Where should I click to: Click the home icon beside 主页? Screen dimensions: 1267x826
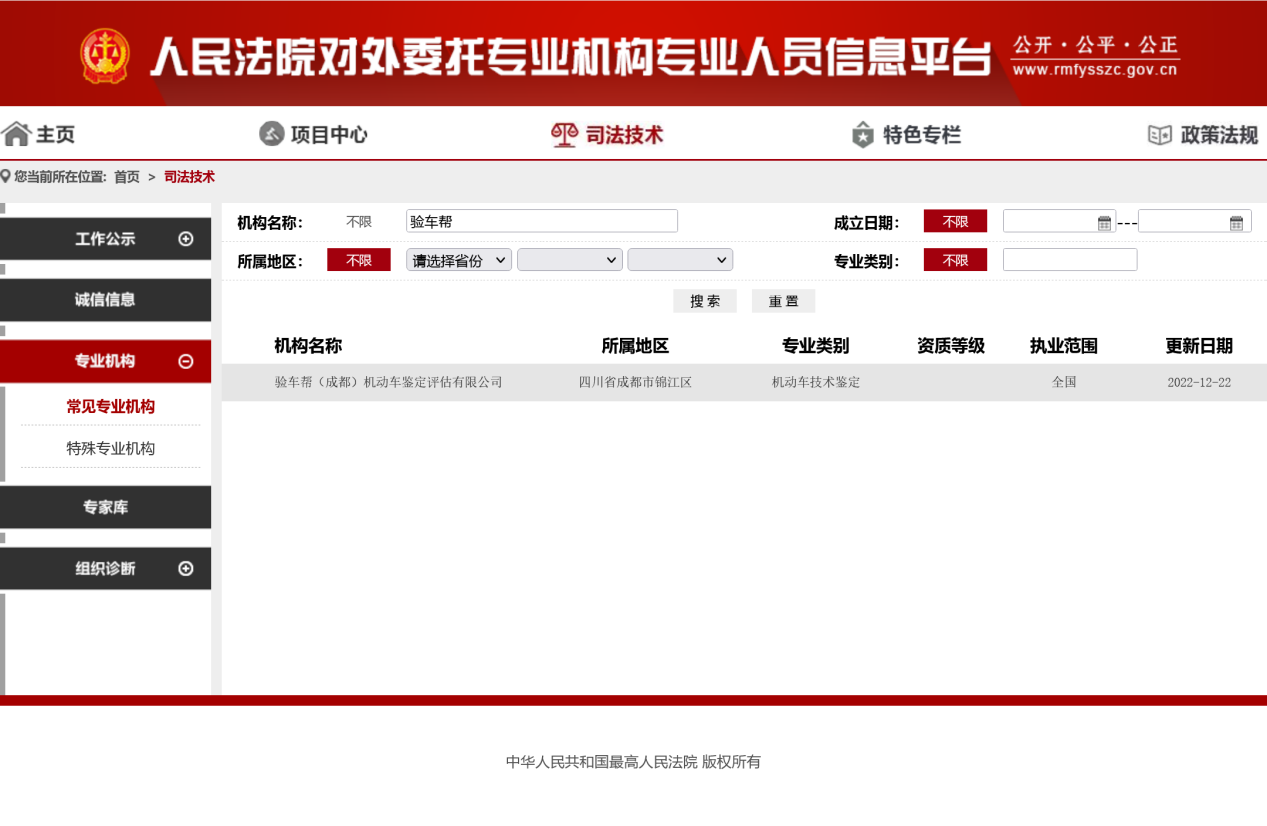(x=16, y=134)
